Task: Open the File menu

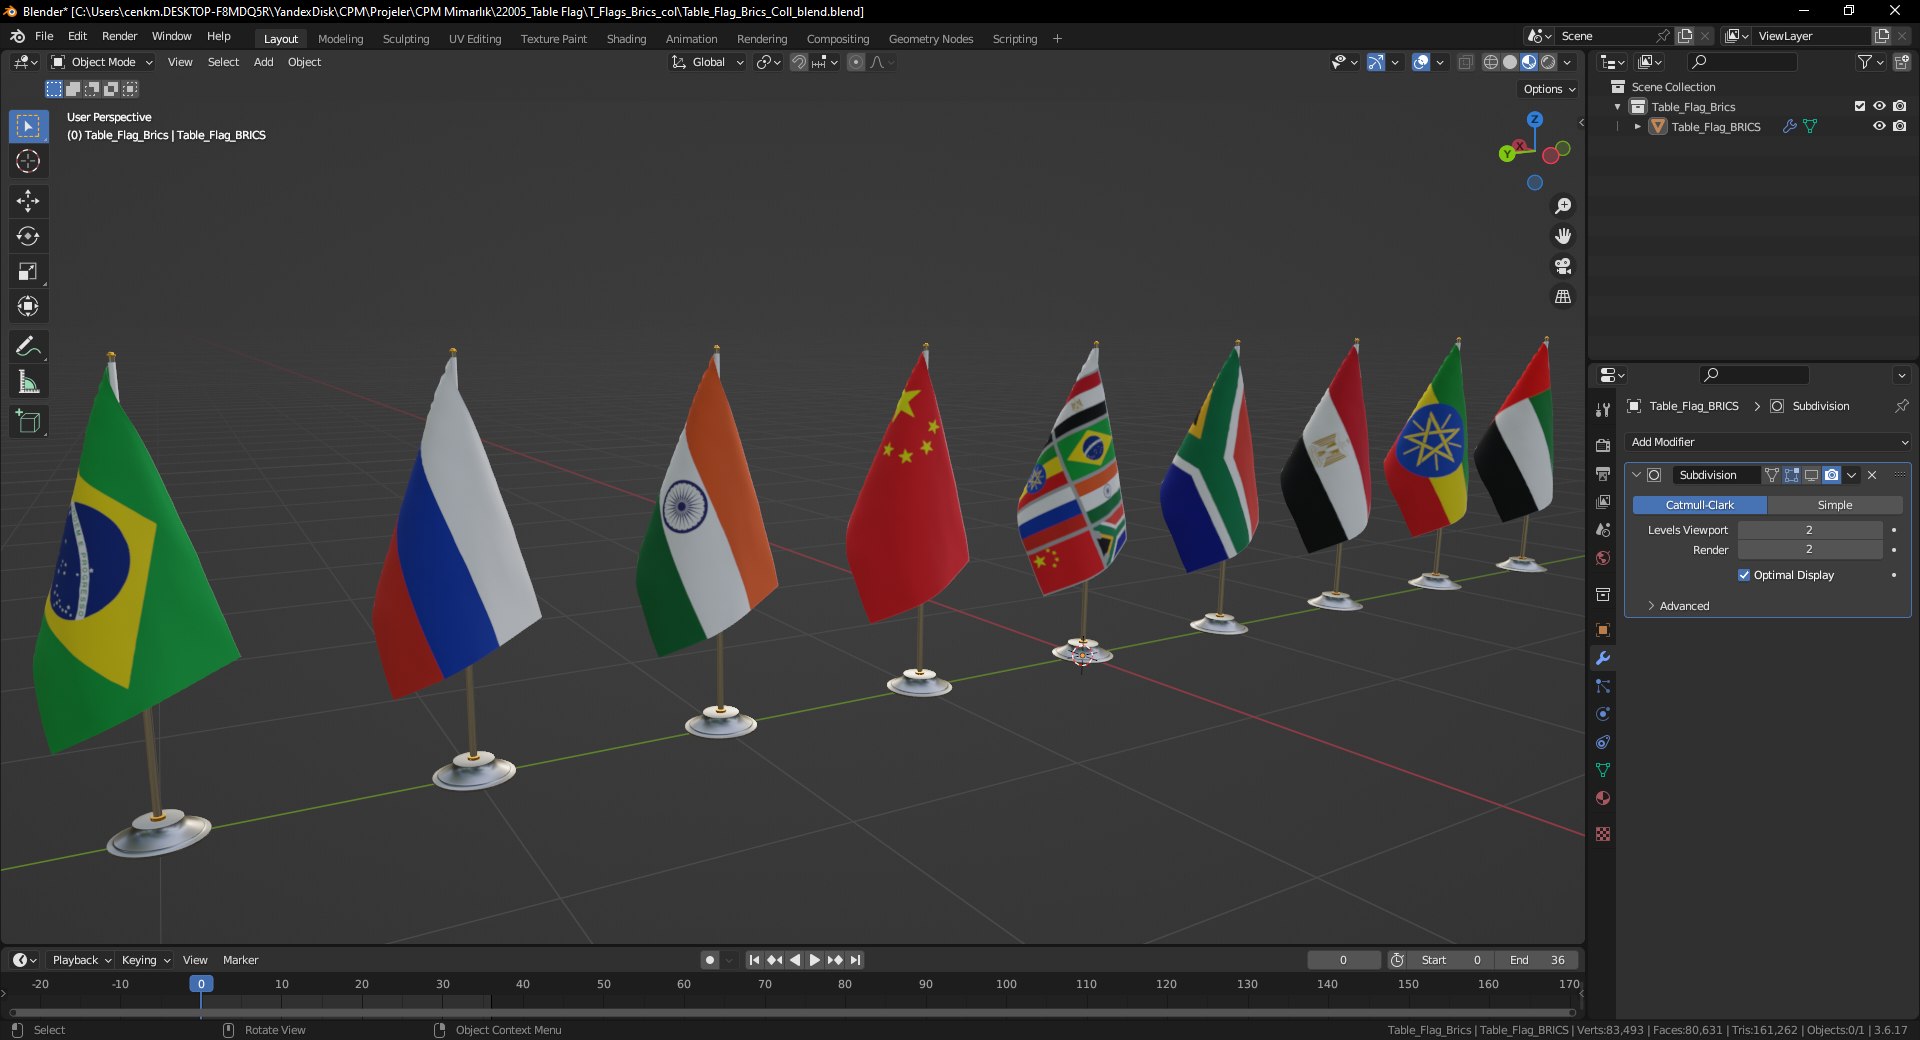Action: [44, 36]
